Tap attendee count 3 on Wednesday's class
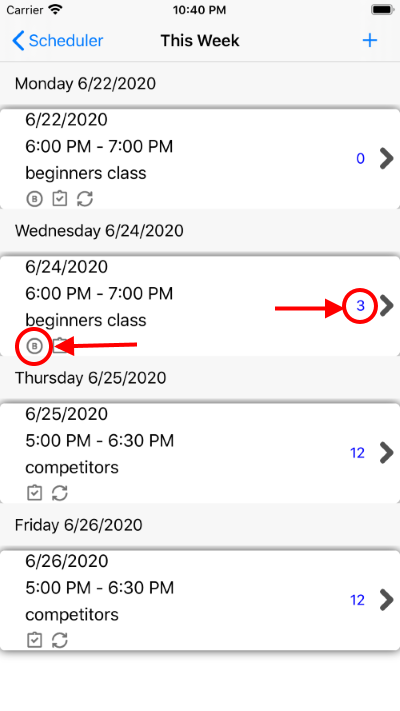This screenshot has height=711, width=400. [360, 306]
